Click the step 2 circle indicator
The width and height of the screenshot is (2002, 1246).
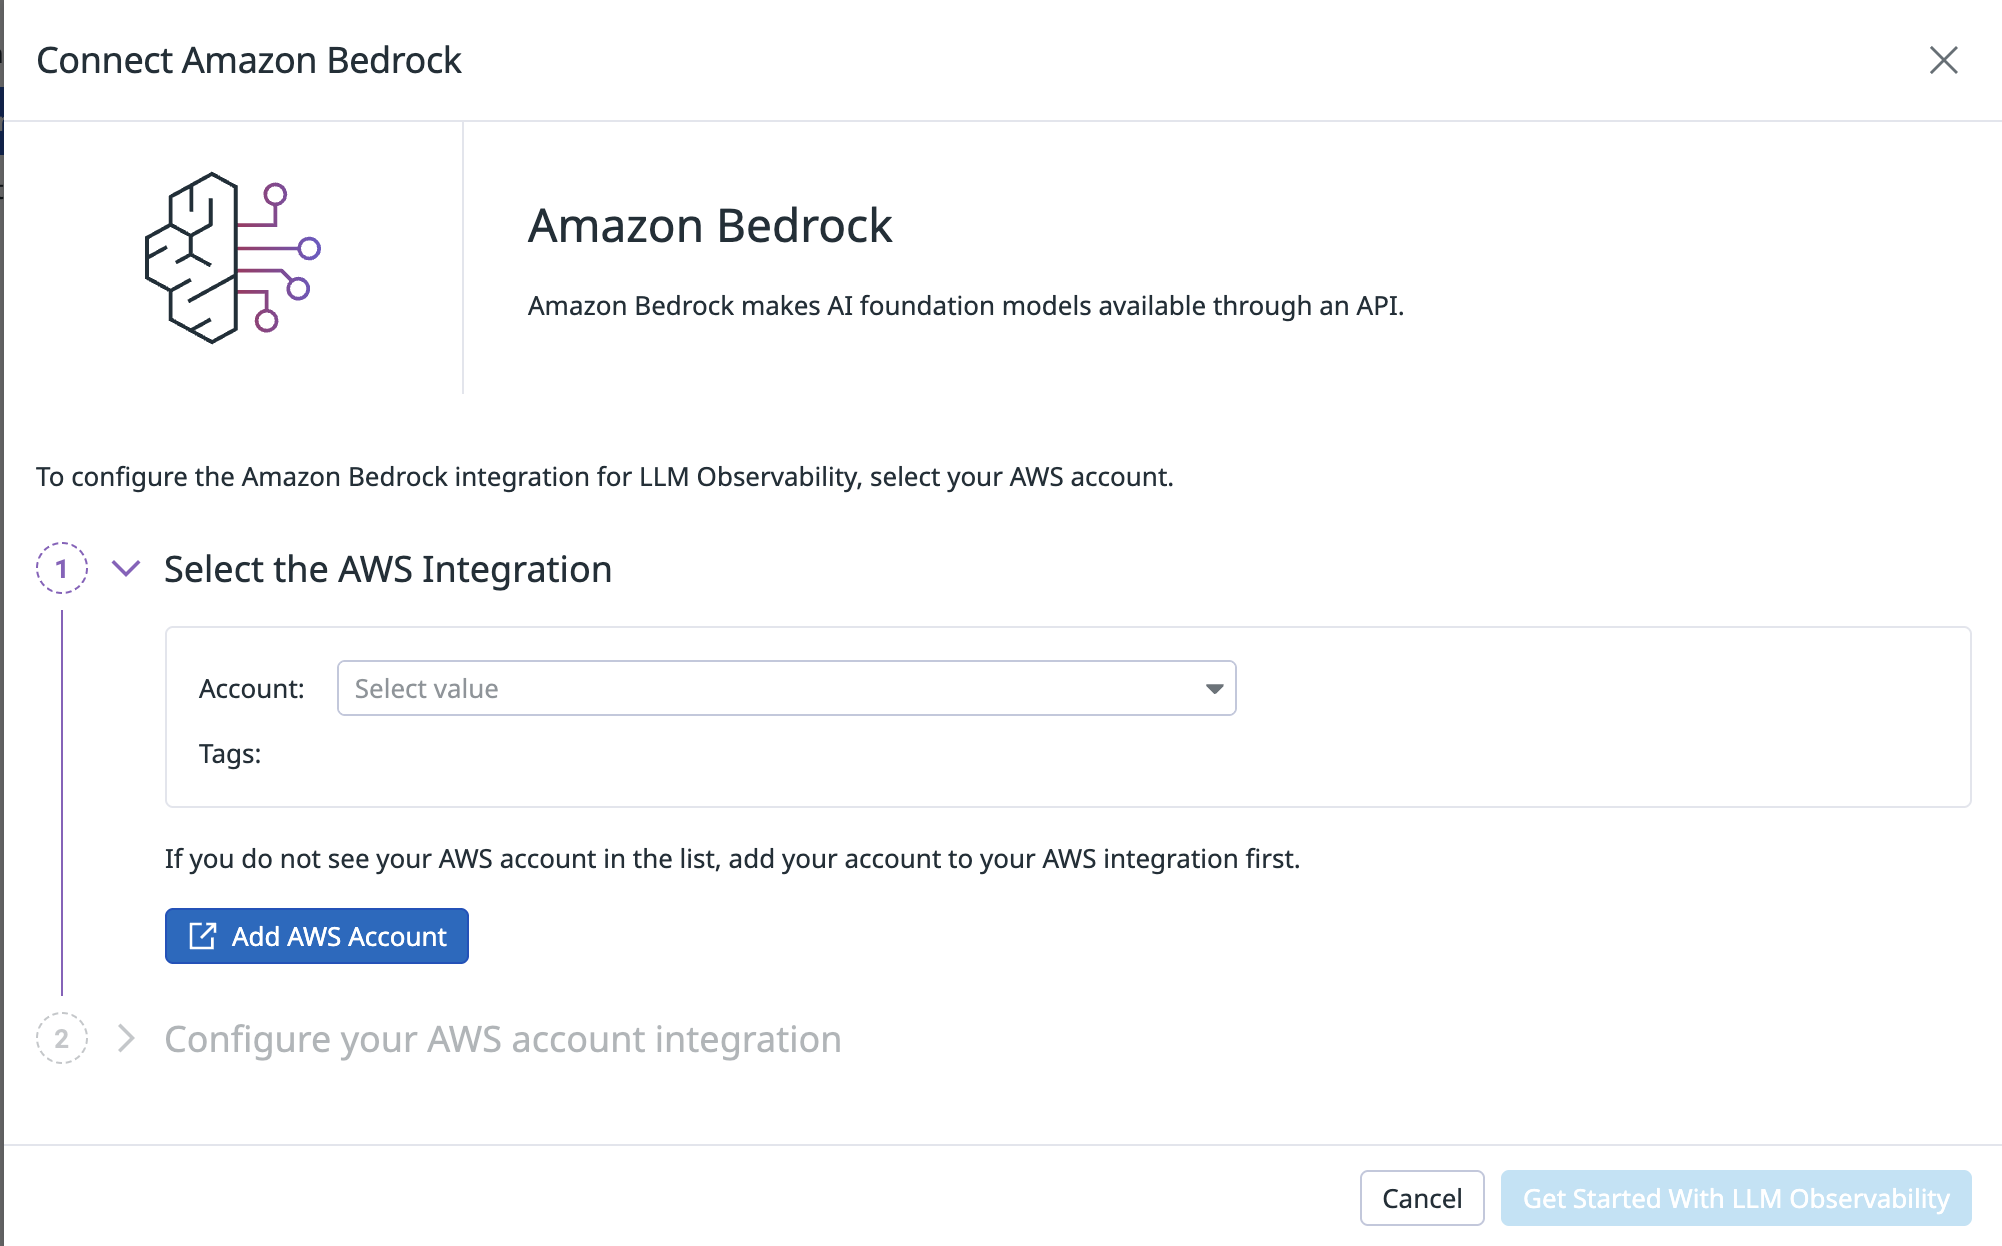click(62, 1038)
